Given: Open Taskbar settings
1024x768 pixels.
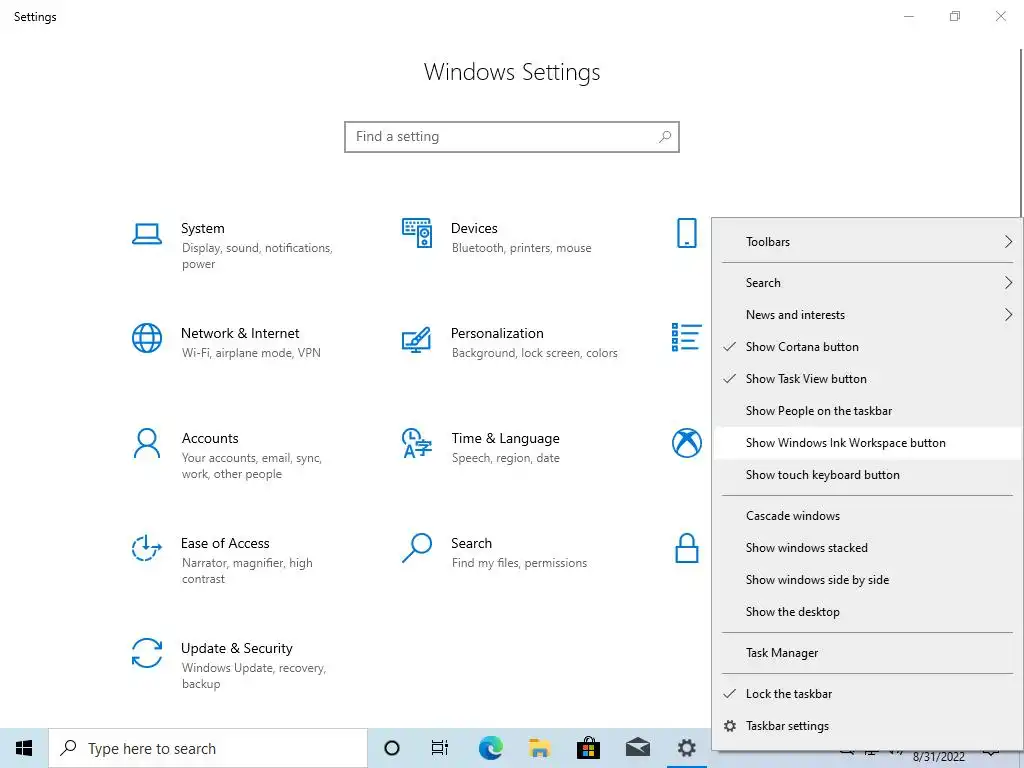Looking at the screenshot, I should click(867, 726).
